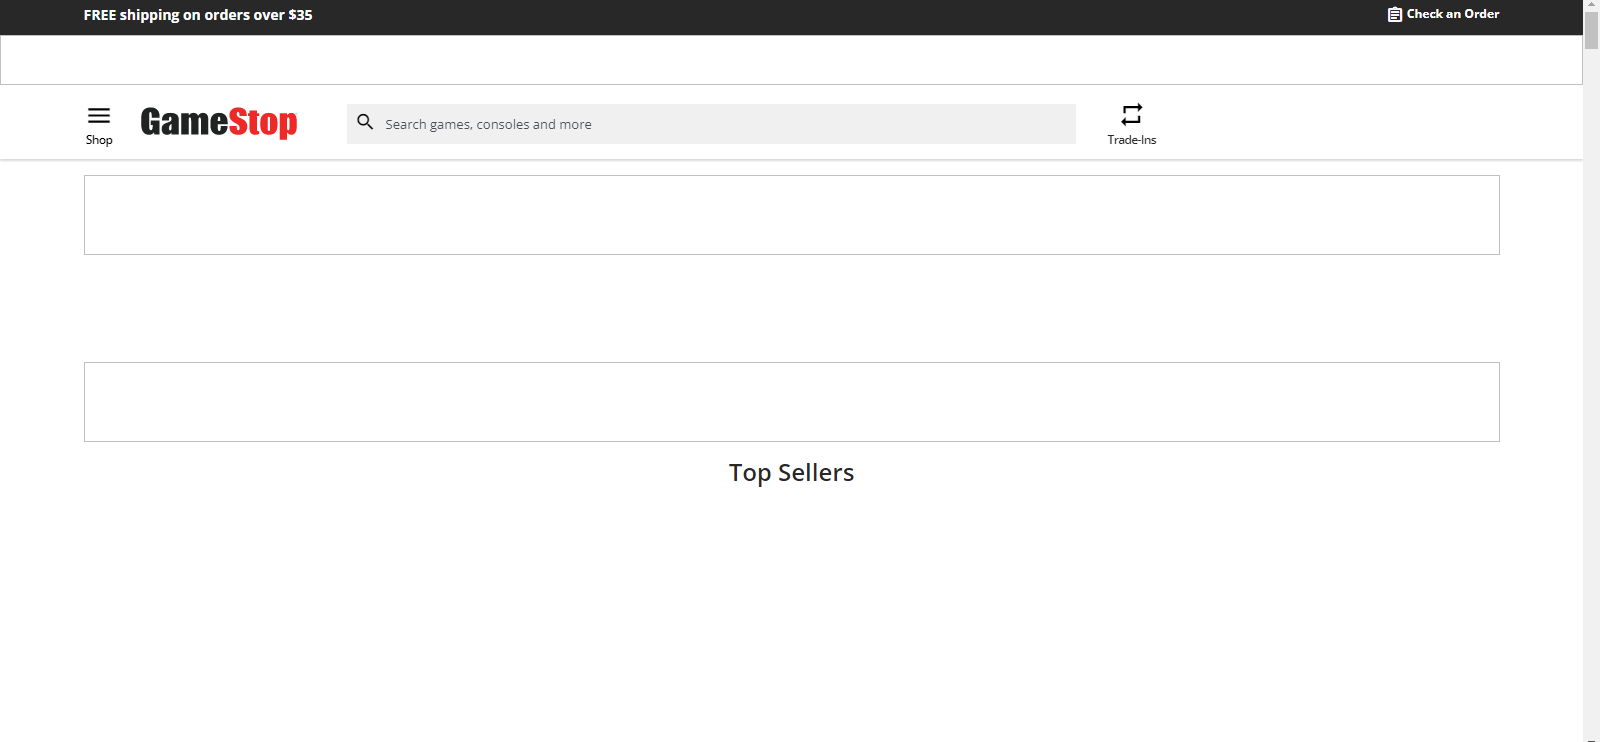1600x742 pixels.
Task: Click the upper promo banner area
Action: pos(791,214)
